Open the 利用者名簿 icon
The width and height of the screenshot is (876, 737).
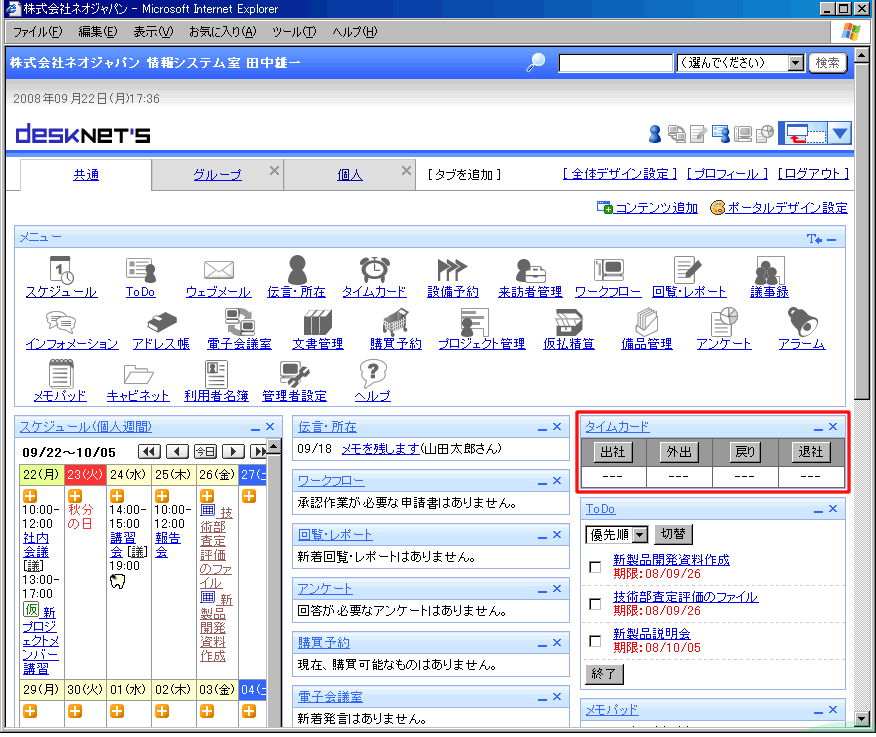[x=216, y=374]
